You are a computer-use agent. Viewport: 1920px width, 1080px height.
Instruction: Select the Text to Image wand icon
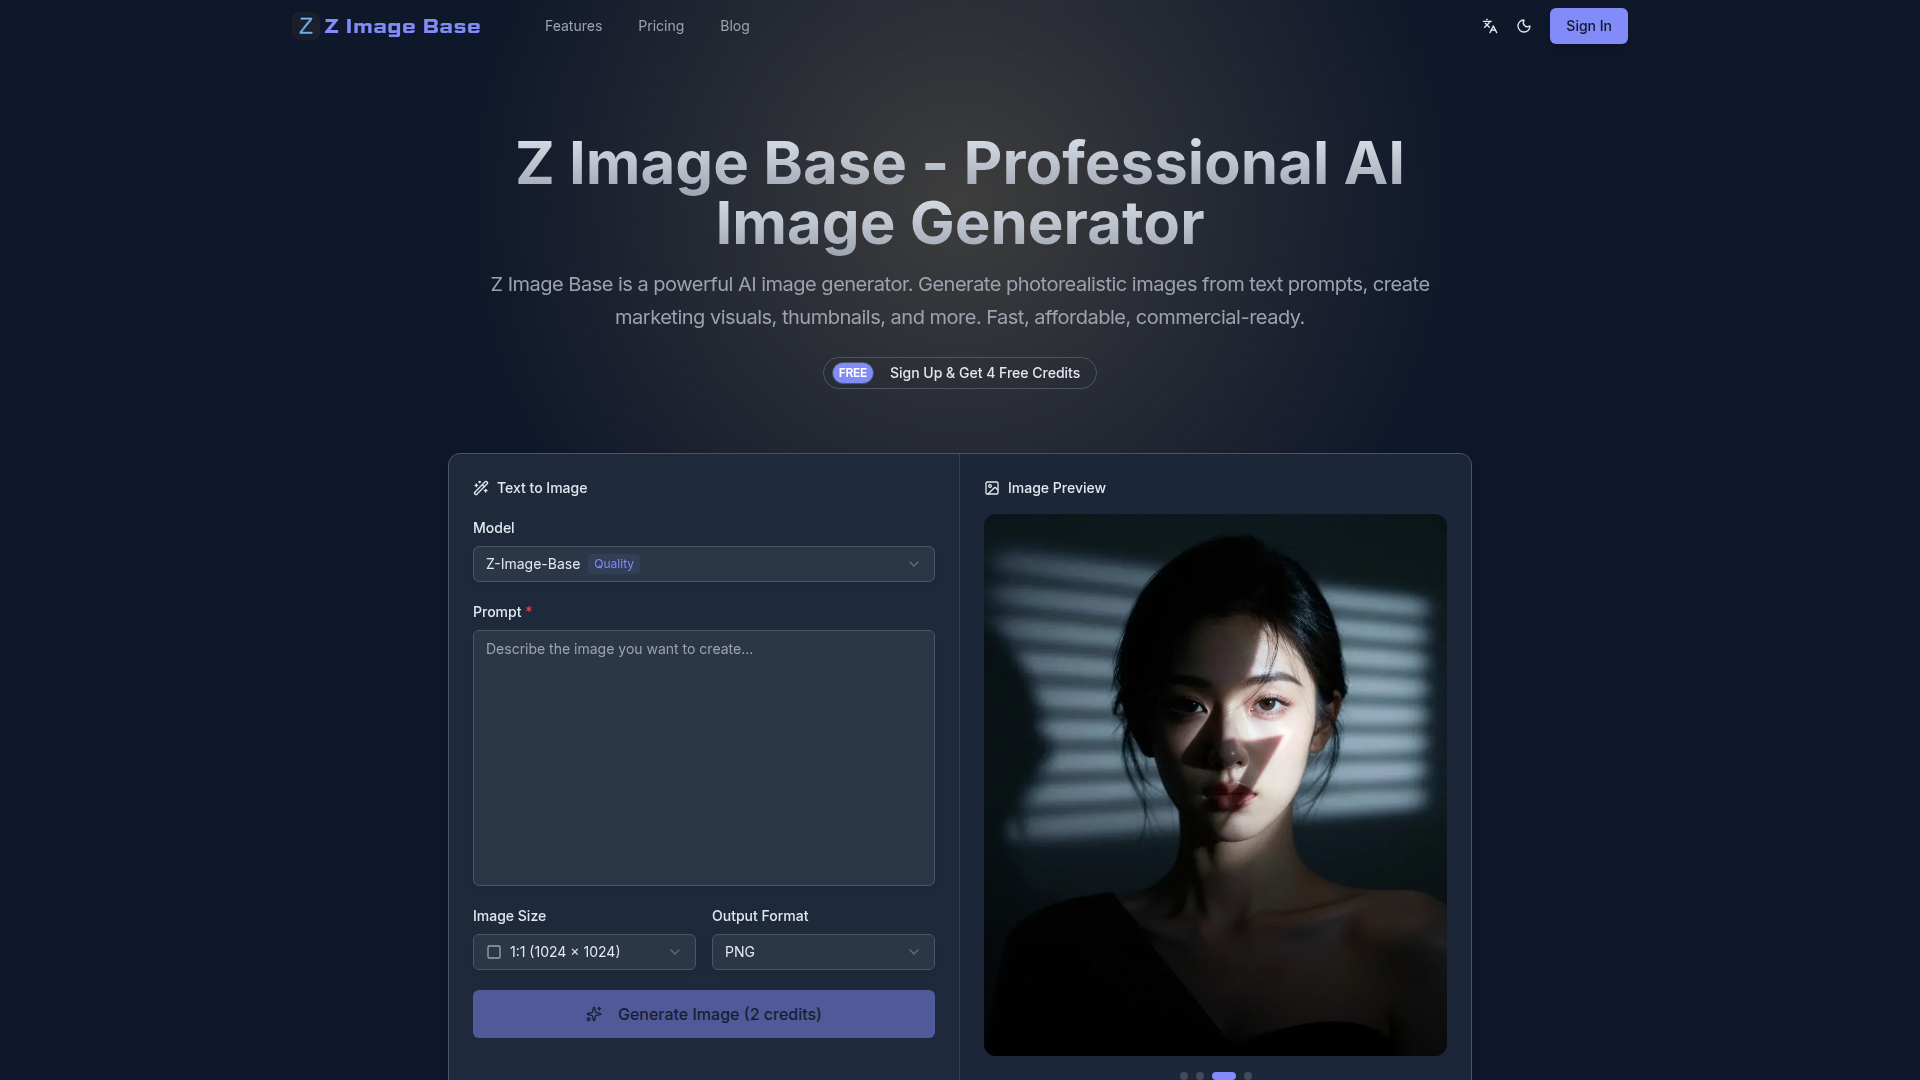point(482,488)
